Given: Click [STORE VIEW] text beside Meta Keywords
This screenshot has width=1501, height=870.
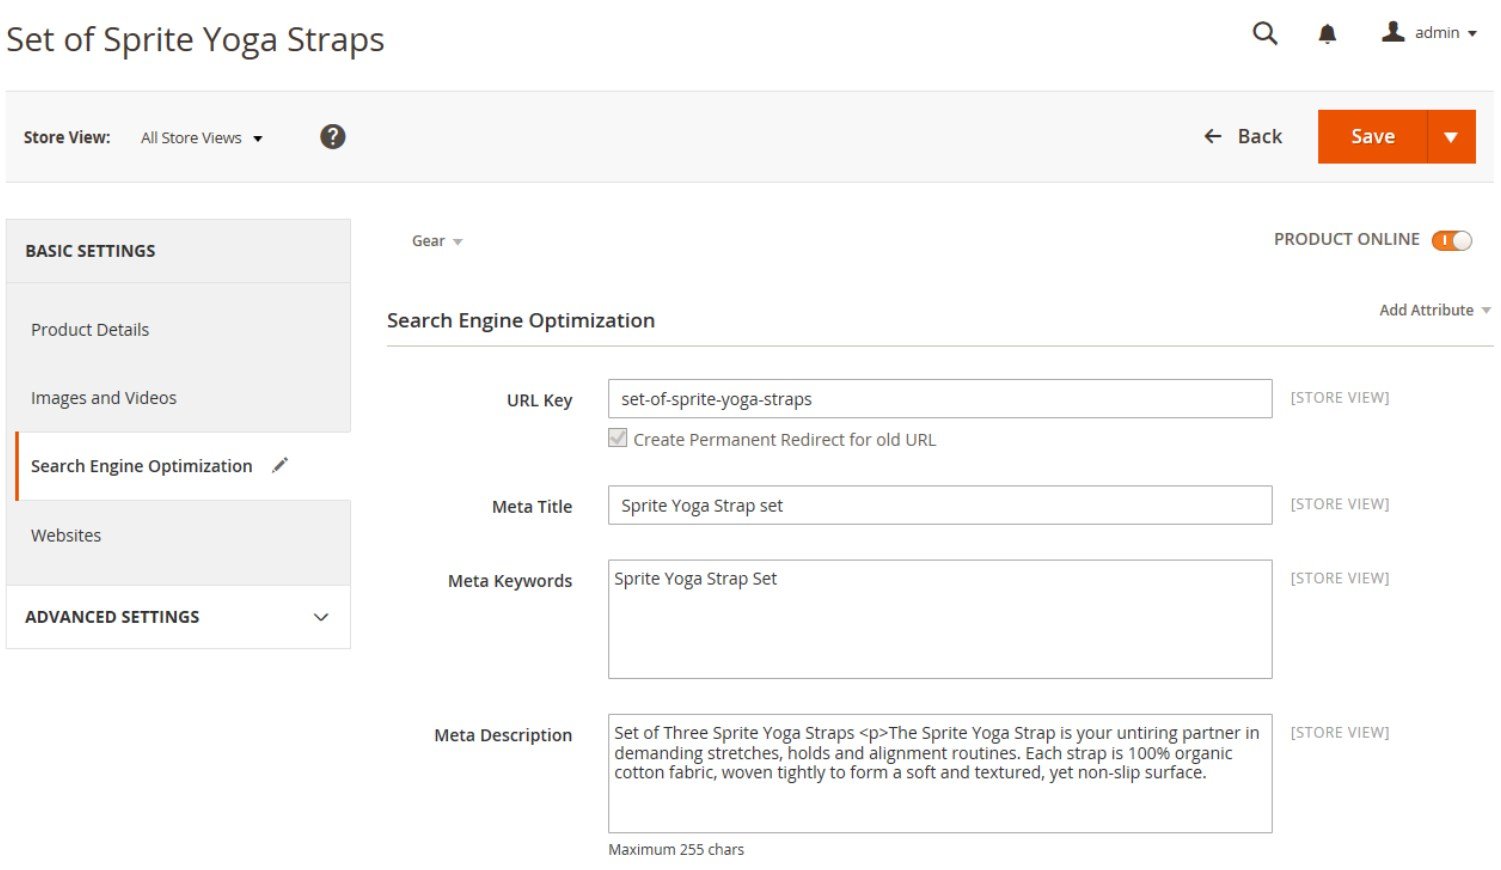Looking at the screenshot, I should [1340, 578].
